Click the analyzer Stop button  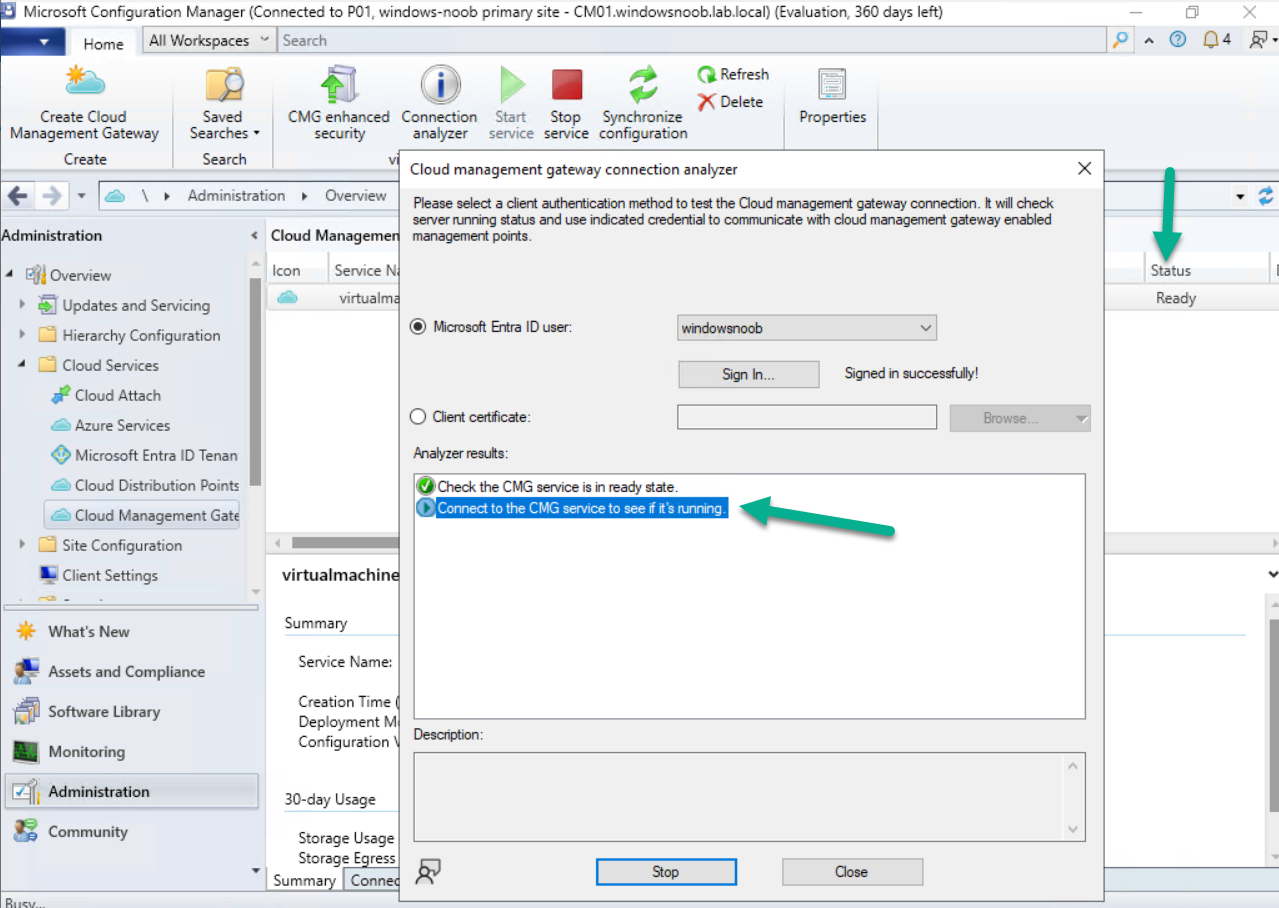point(666,872)
